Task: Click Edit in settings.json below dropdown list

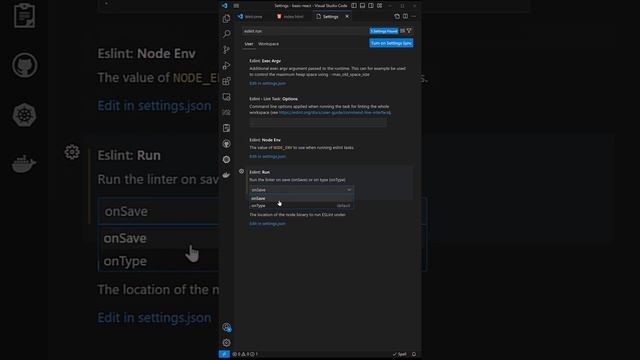Action: click(x=267, y=224)
